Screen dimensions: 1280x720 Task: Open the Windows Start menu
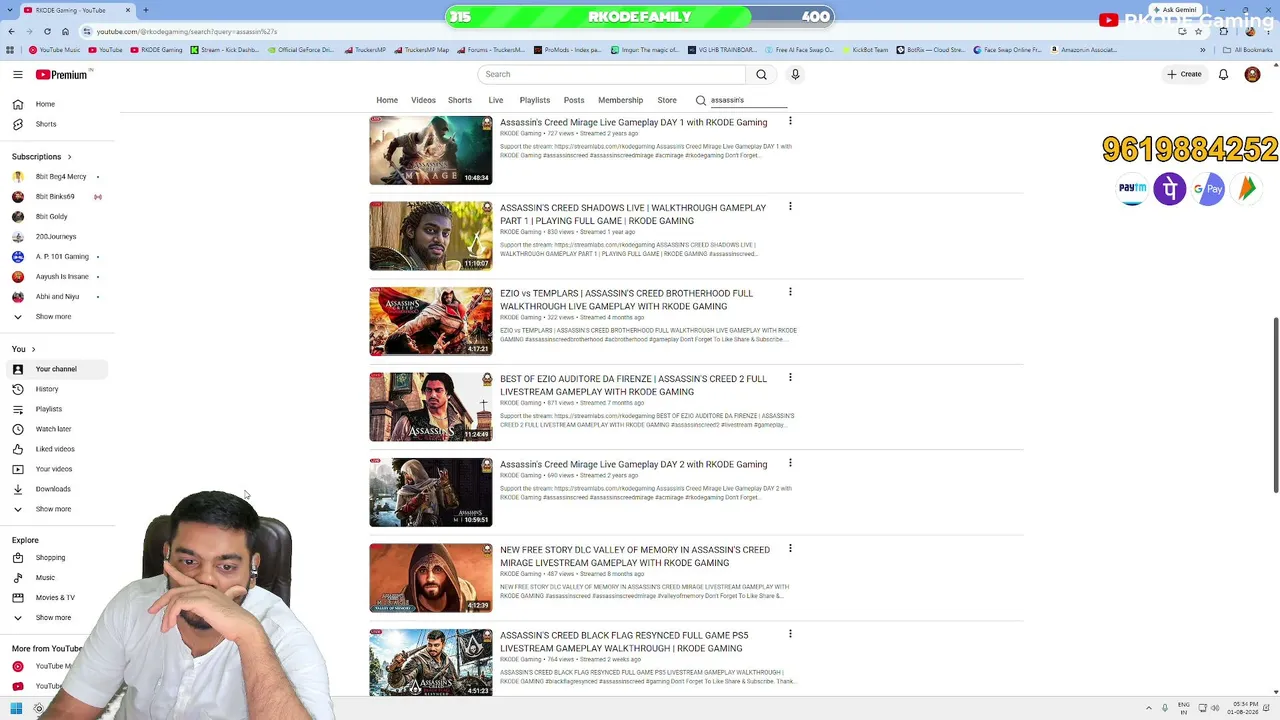16,709
